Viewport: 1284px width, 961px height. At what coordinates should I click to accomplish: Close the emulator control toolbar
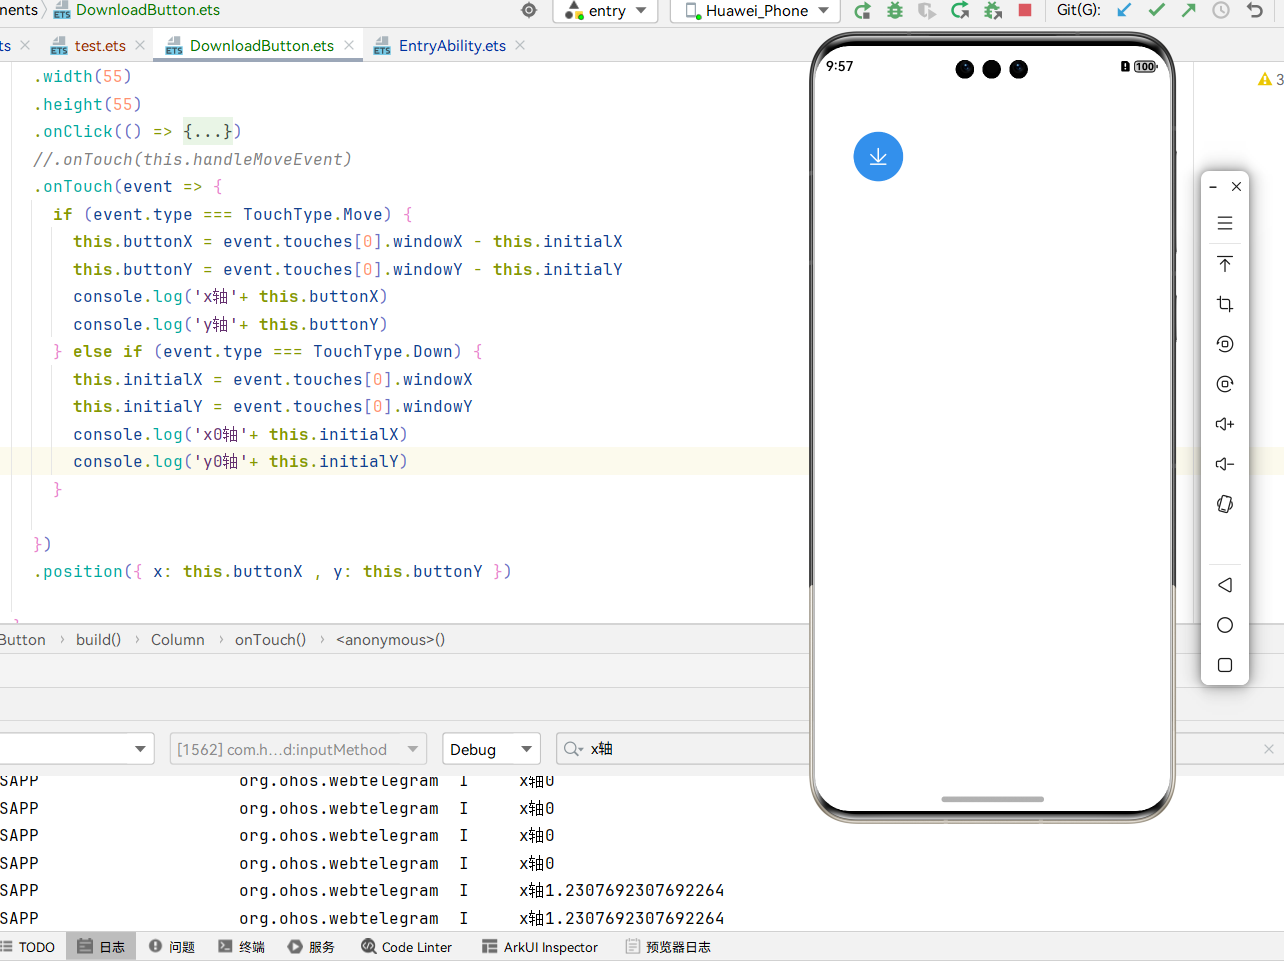1237,187
